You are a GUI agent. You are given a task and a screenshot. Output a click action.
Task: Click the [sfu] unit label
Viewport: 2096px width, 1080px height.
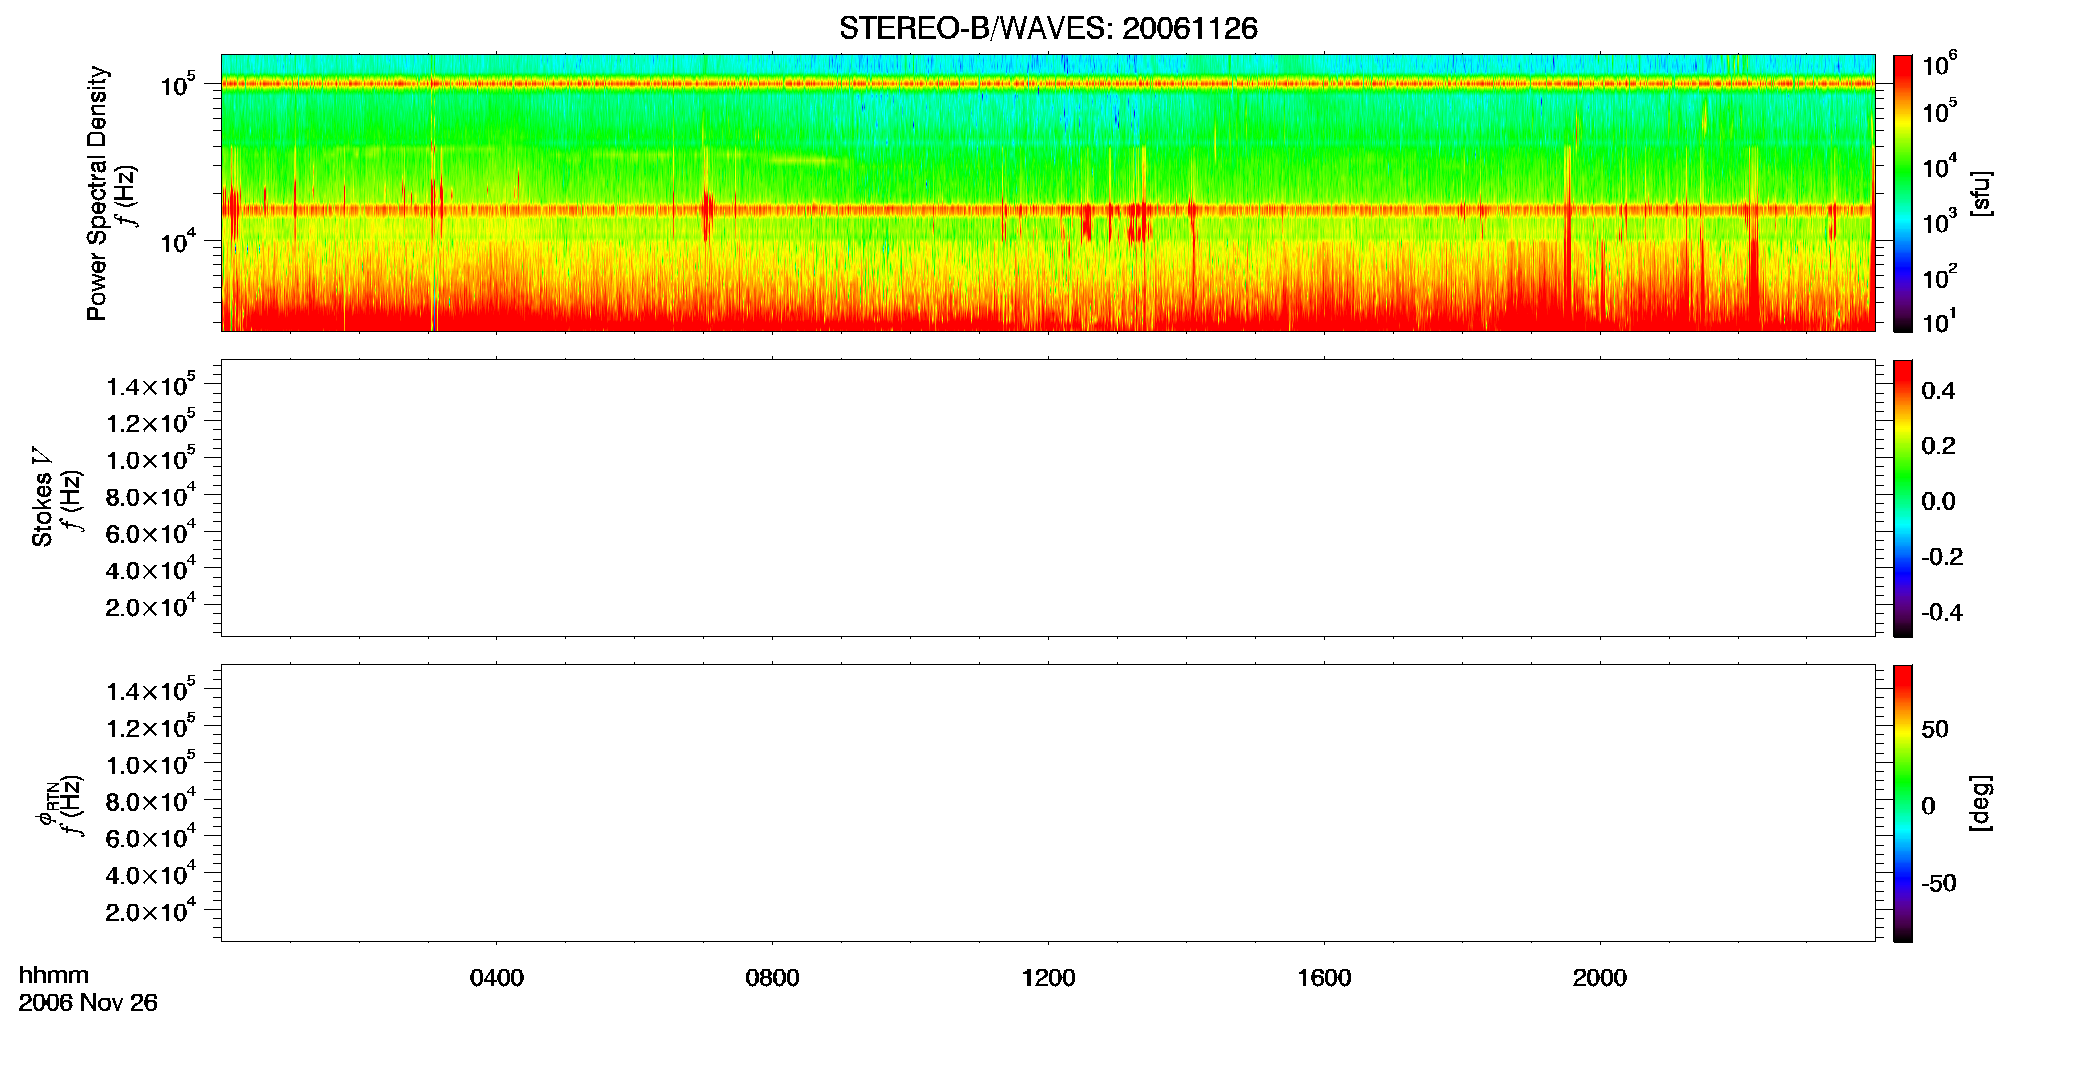pyautogui.click(x=1981, y=193)
